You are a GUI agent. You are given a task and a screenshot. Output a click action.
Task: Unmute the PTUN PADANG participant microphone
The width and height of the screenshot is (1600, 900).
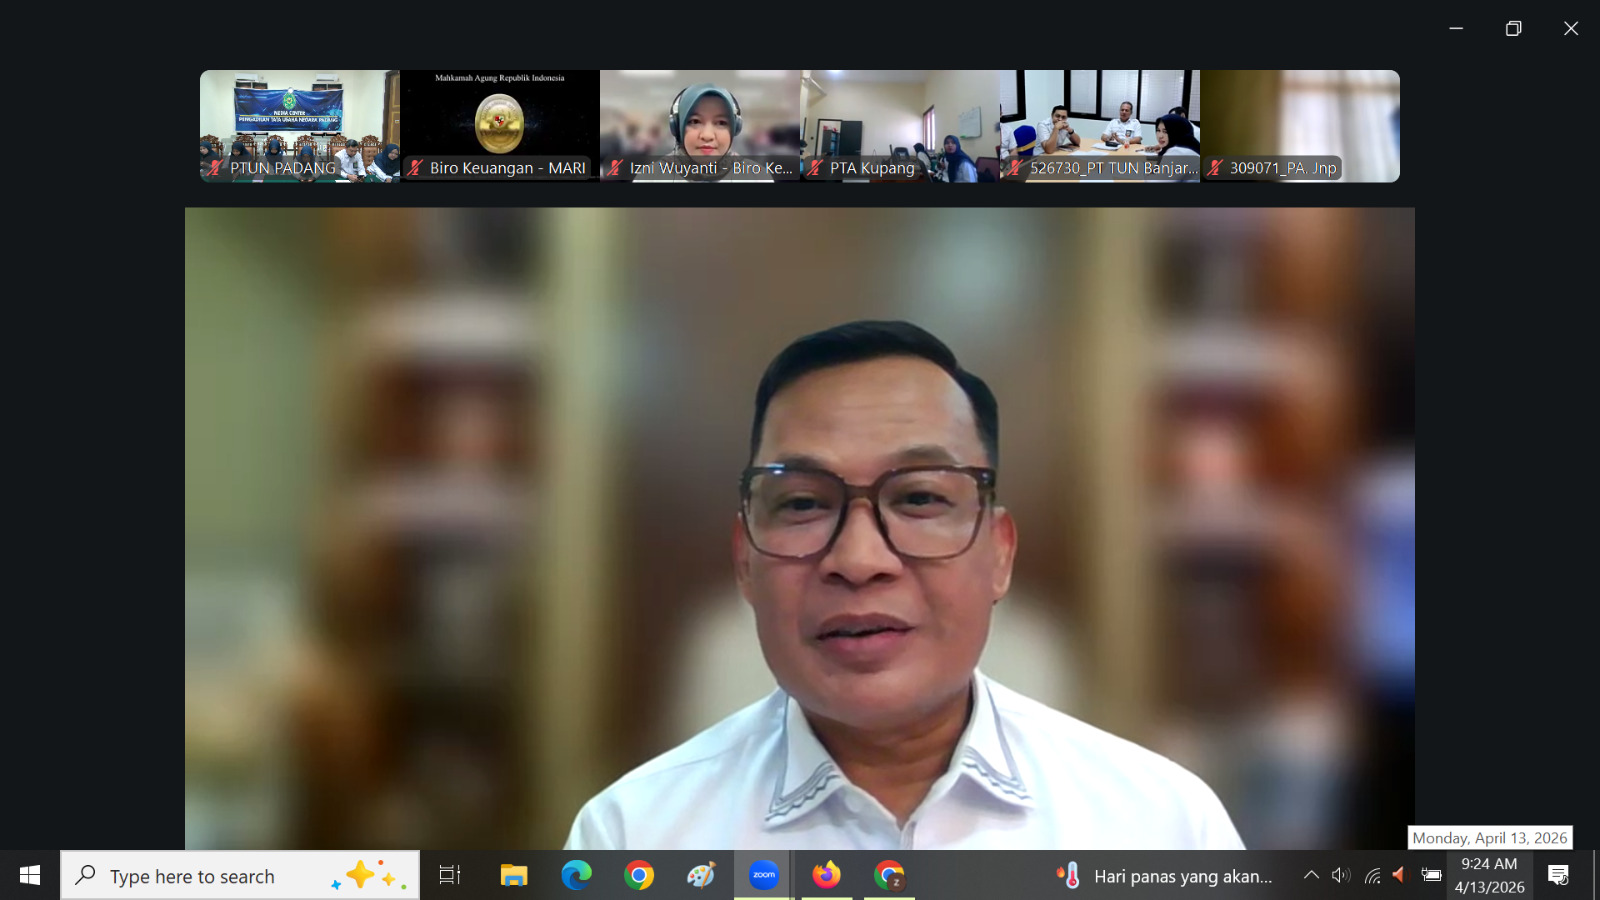pyautogui.click(x=213, y=168)
